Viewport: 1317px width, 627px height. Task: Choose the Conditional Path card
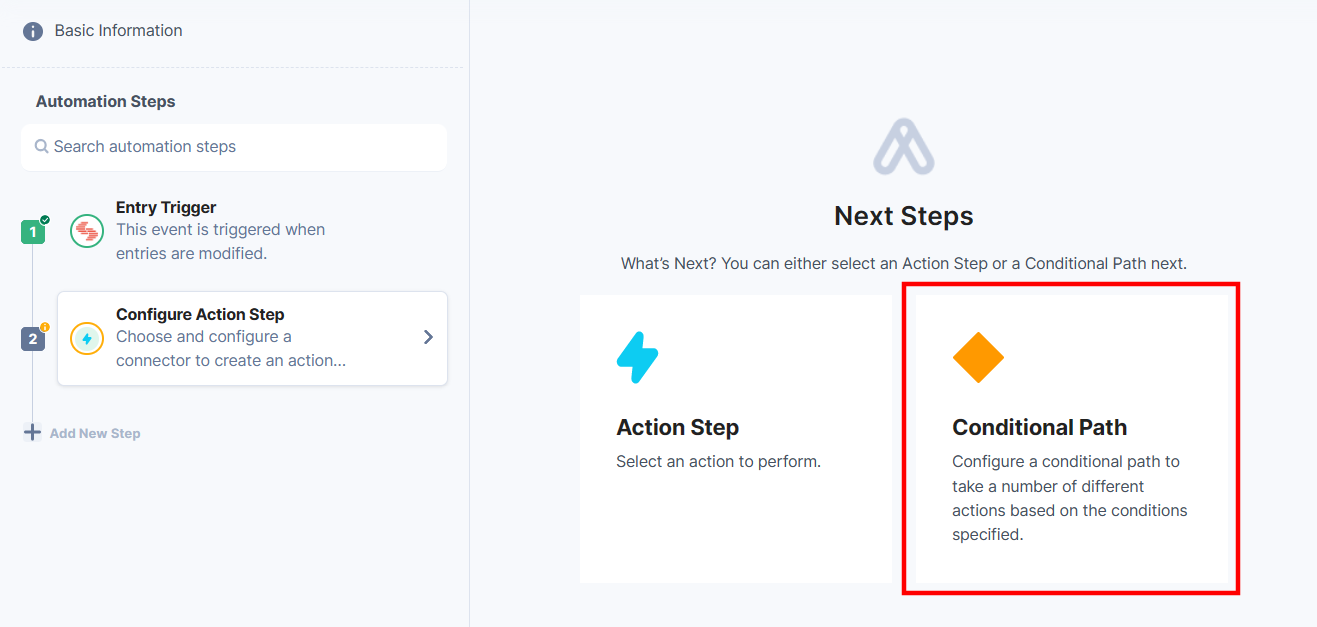coord(1070,438)
